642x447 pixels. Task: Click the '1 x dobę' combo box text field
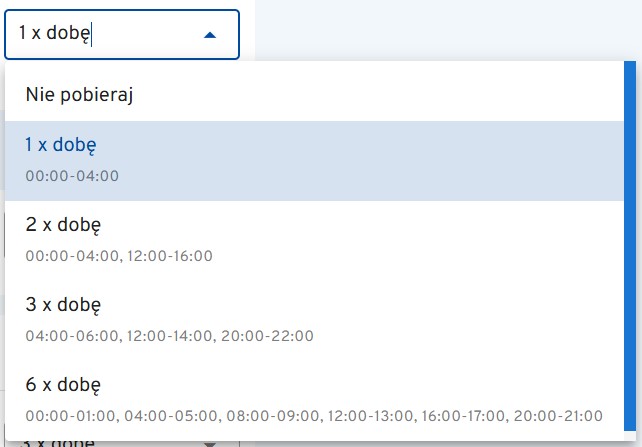[x=100, y=34]
